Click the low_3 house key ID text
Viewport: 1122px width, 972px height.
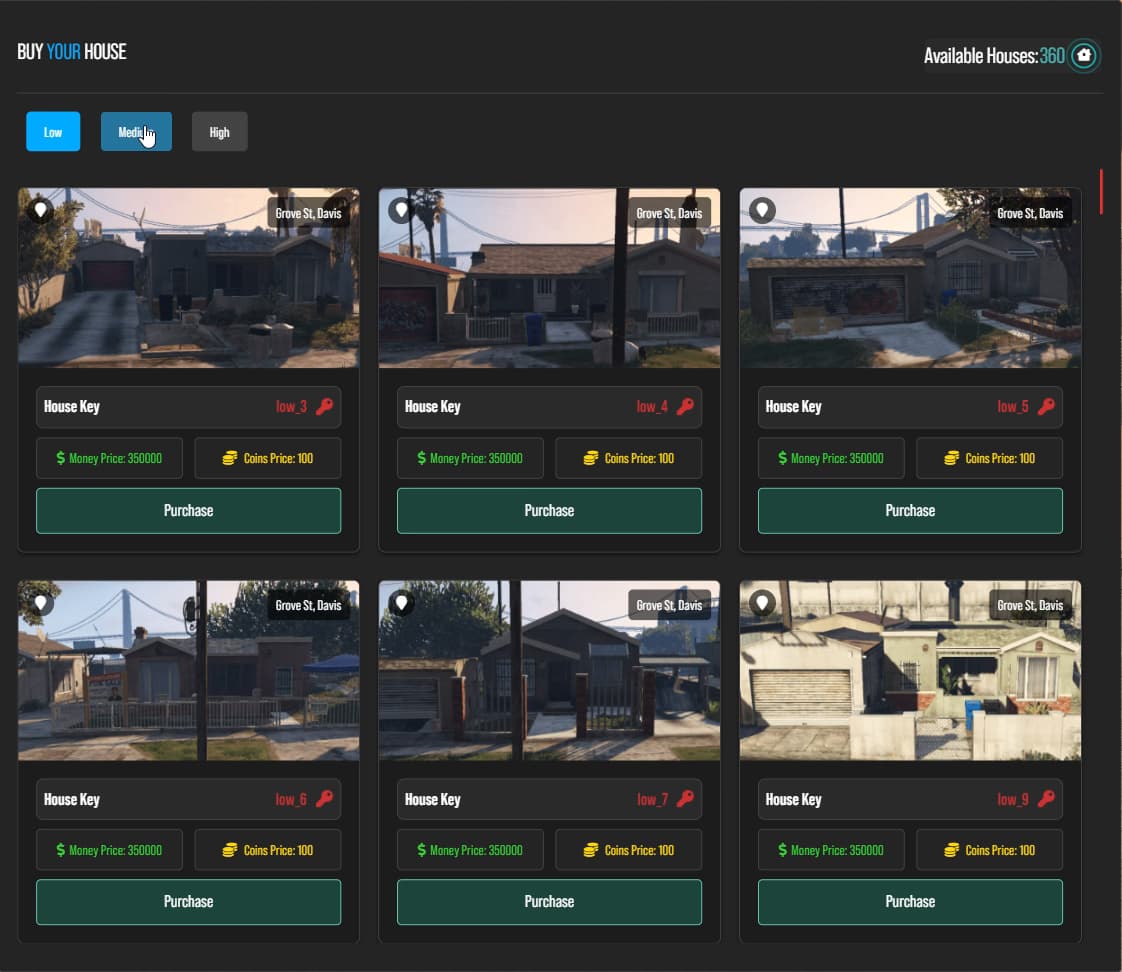(291, 407)
